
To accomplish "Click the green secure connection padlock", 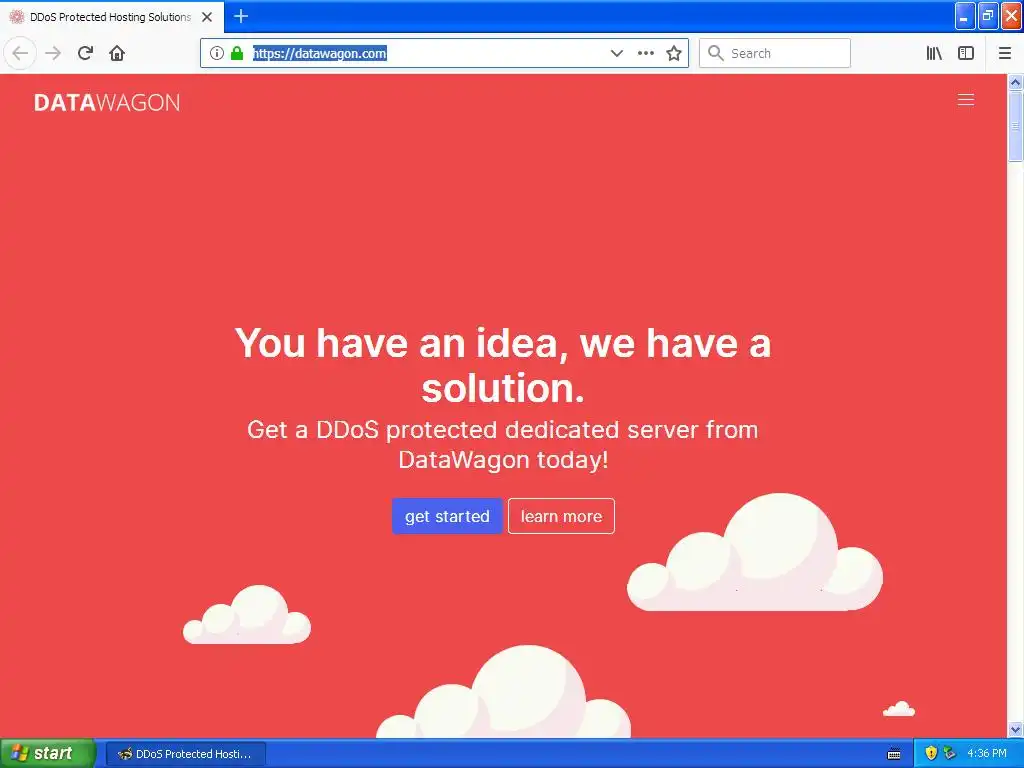I will [x=237, y=53].
